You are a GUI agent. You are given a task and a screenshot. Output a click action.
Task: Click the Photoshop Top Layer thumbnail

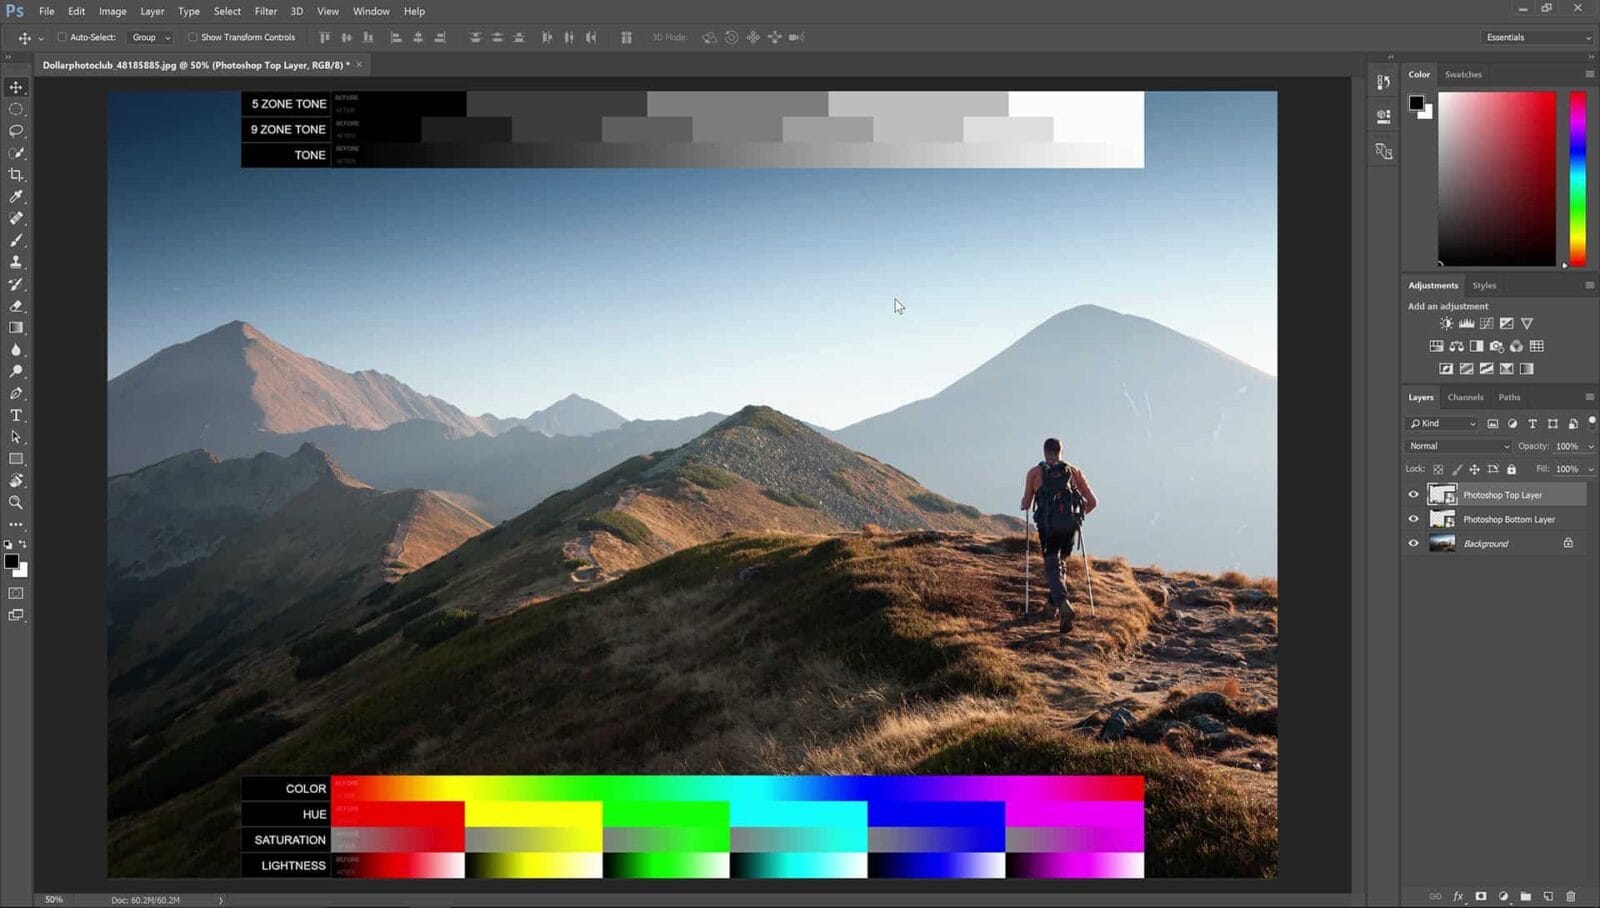point(1443,494)
